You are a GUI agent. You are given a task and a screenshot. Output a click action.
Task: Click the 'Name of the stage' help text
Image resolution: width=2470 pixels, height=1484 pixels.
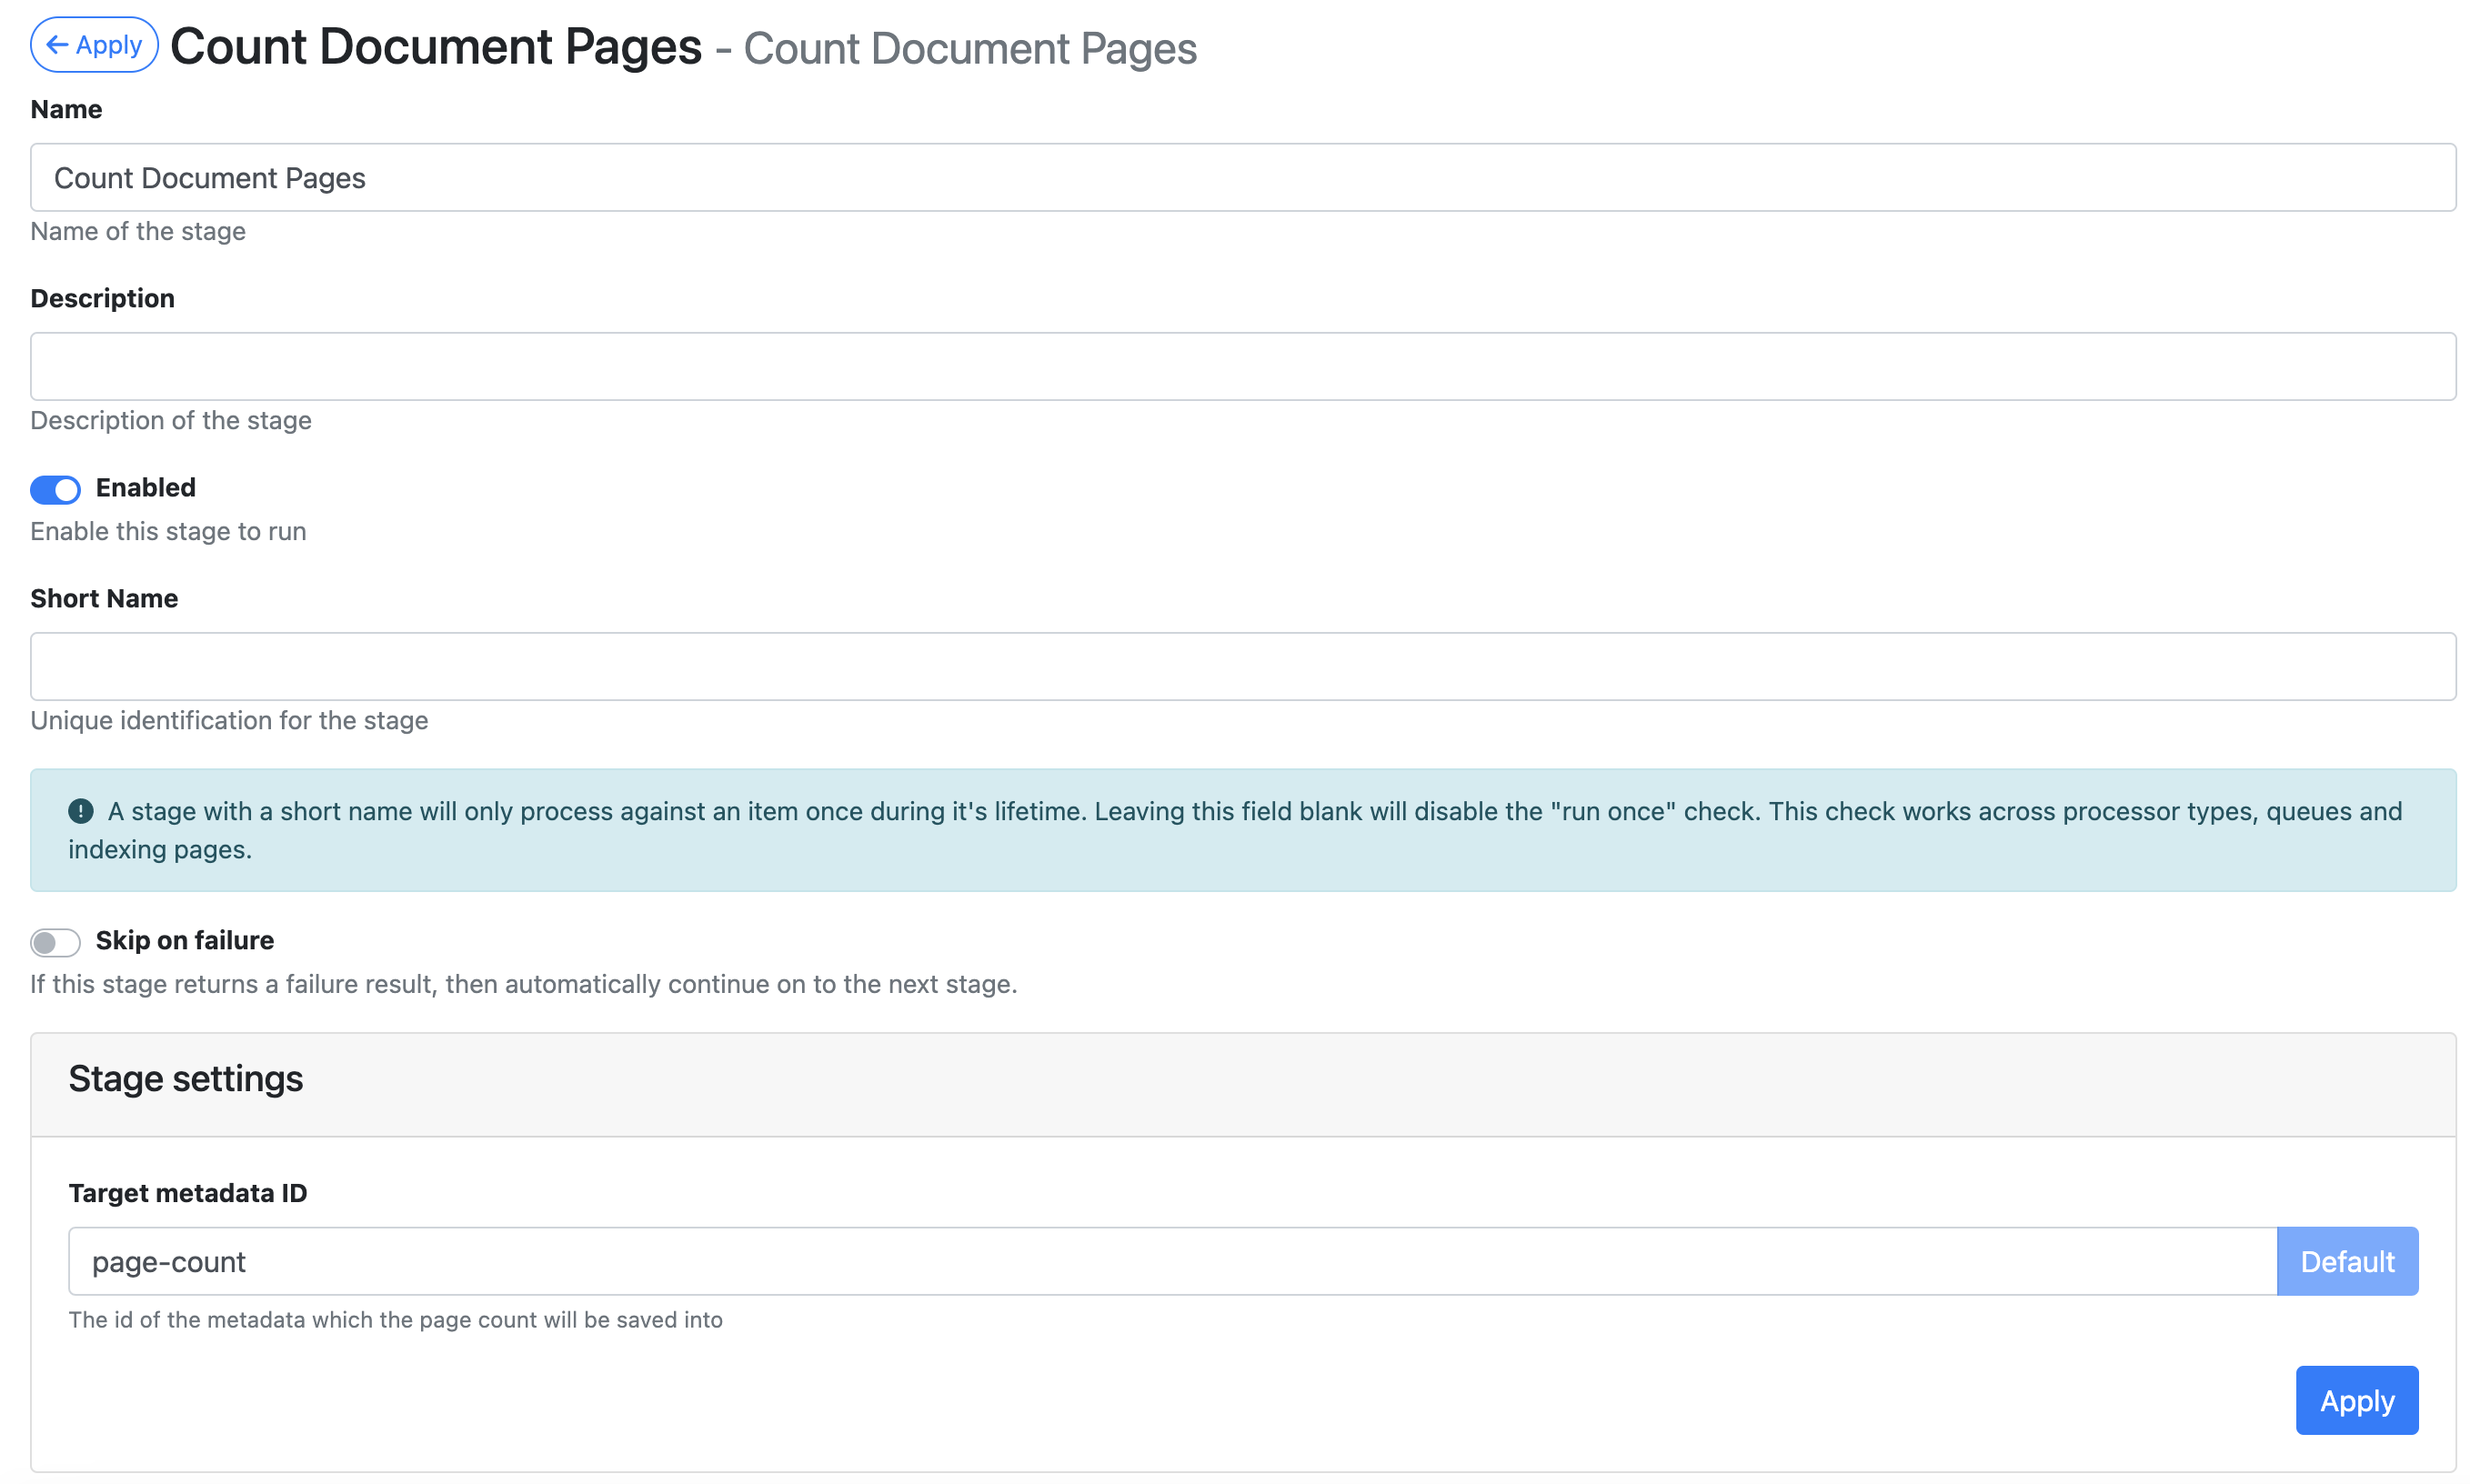(138, 232)
